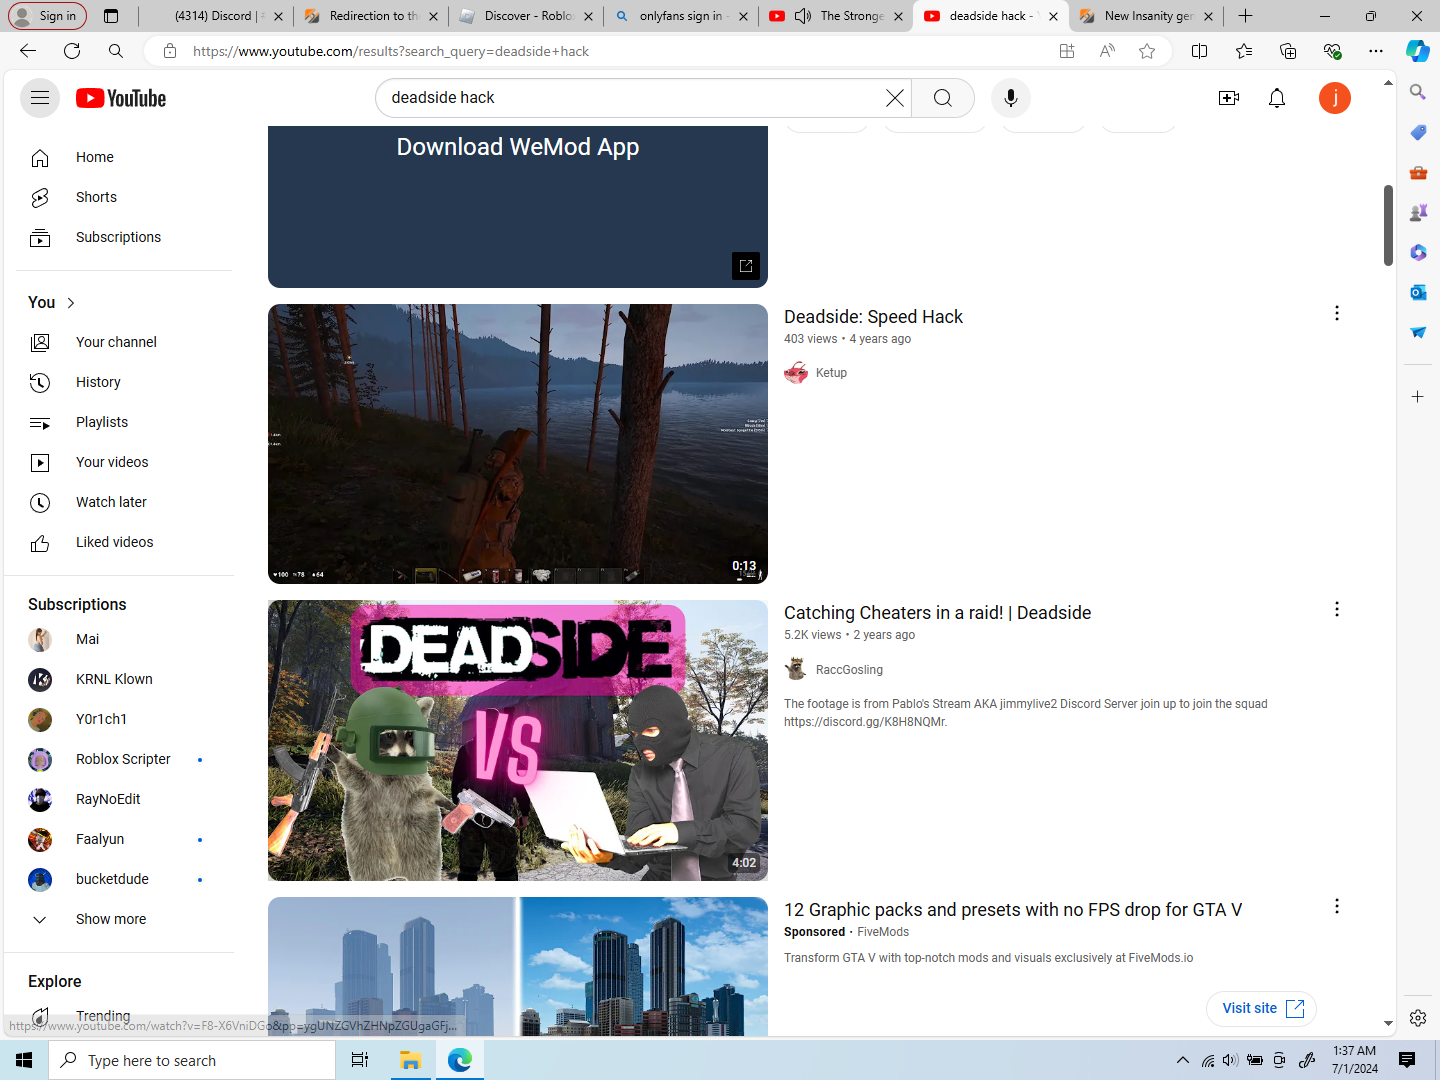Expand subscriptions with Show more
Screen dimensions: 1440x1080
click(x=124, y=919)
